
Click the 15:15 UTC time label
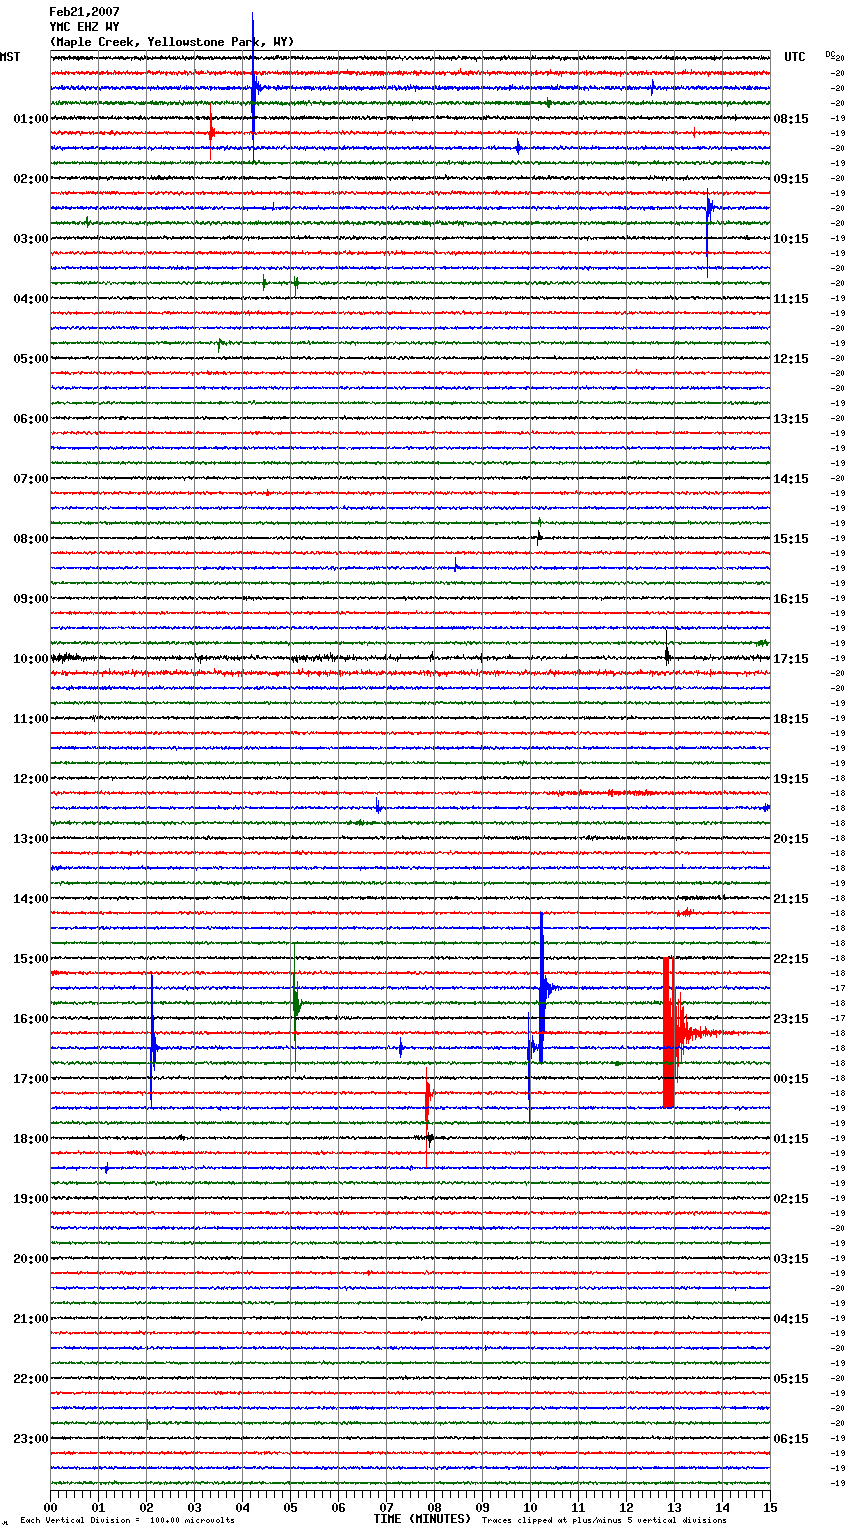(791, 539)
